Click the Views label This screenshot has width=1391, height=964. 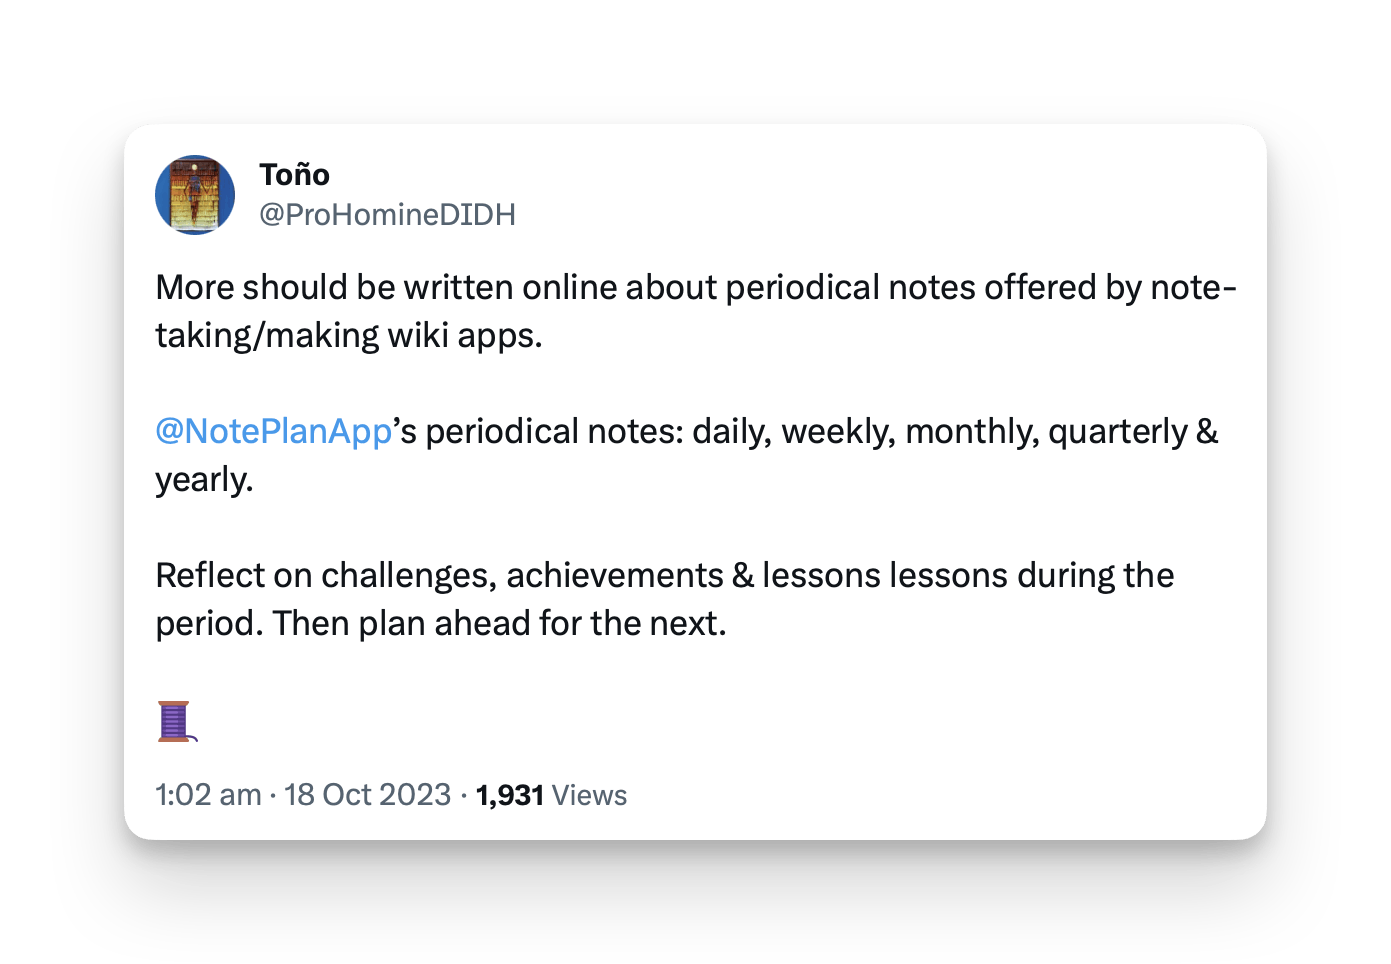589,796
